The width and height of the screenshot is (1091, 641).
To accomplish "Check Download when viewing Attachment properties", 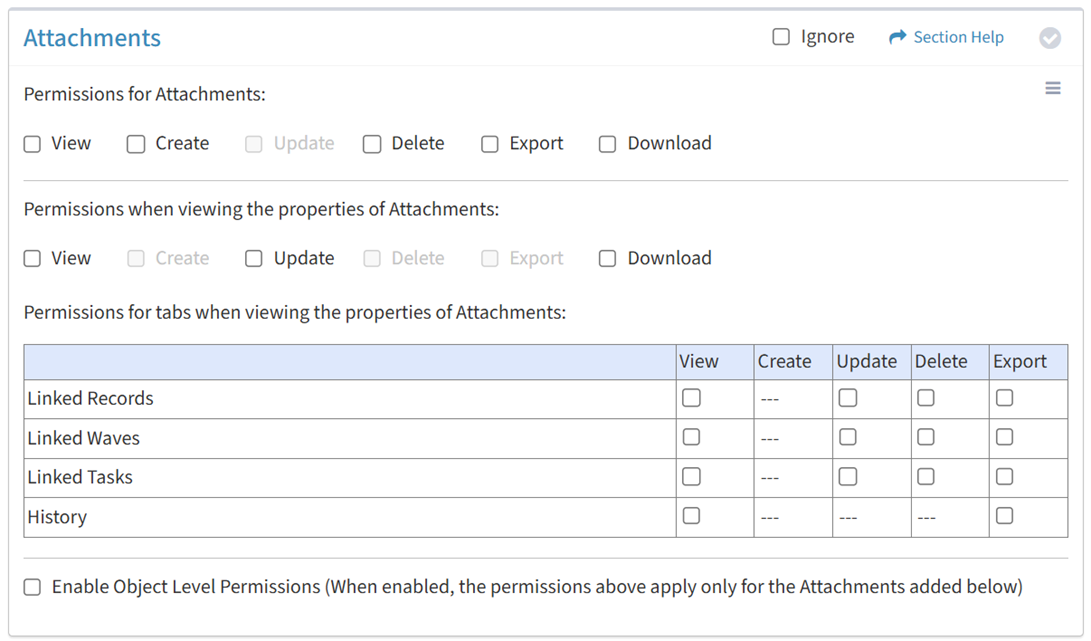I will [607, 259].
